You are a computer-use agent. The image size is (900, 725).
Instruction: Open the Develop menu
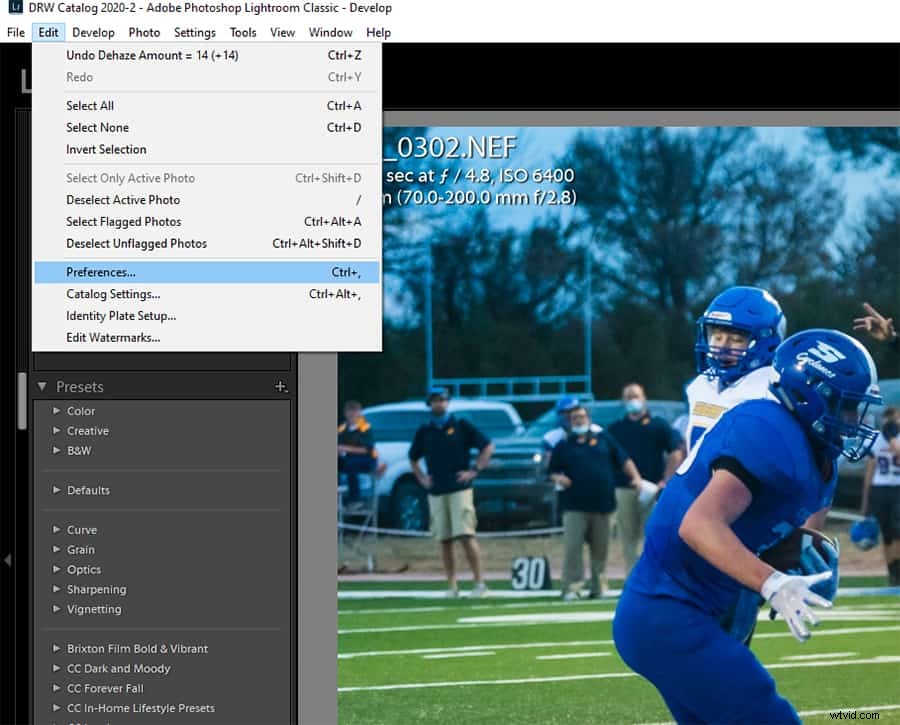tap(93, 32)
